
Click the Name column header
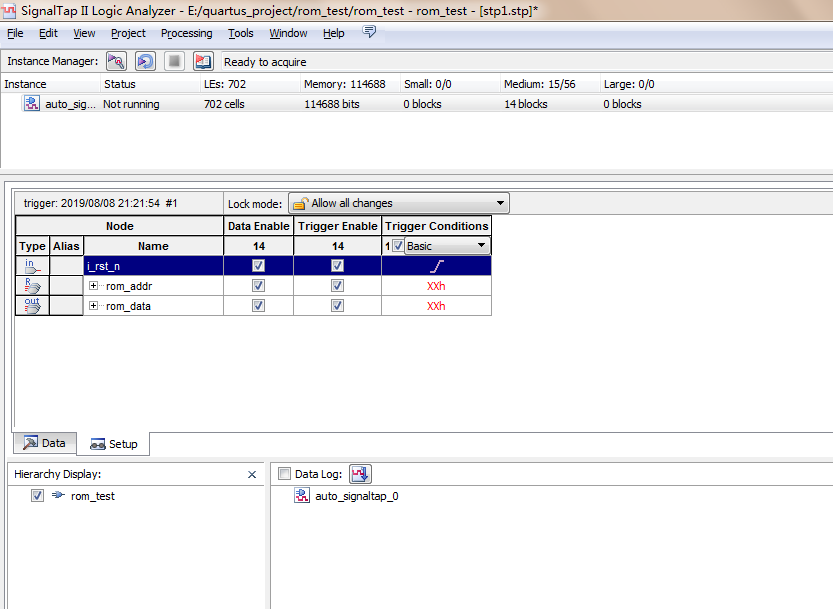(153, 246)
